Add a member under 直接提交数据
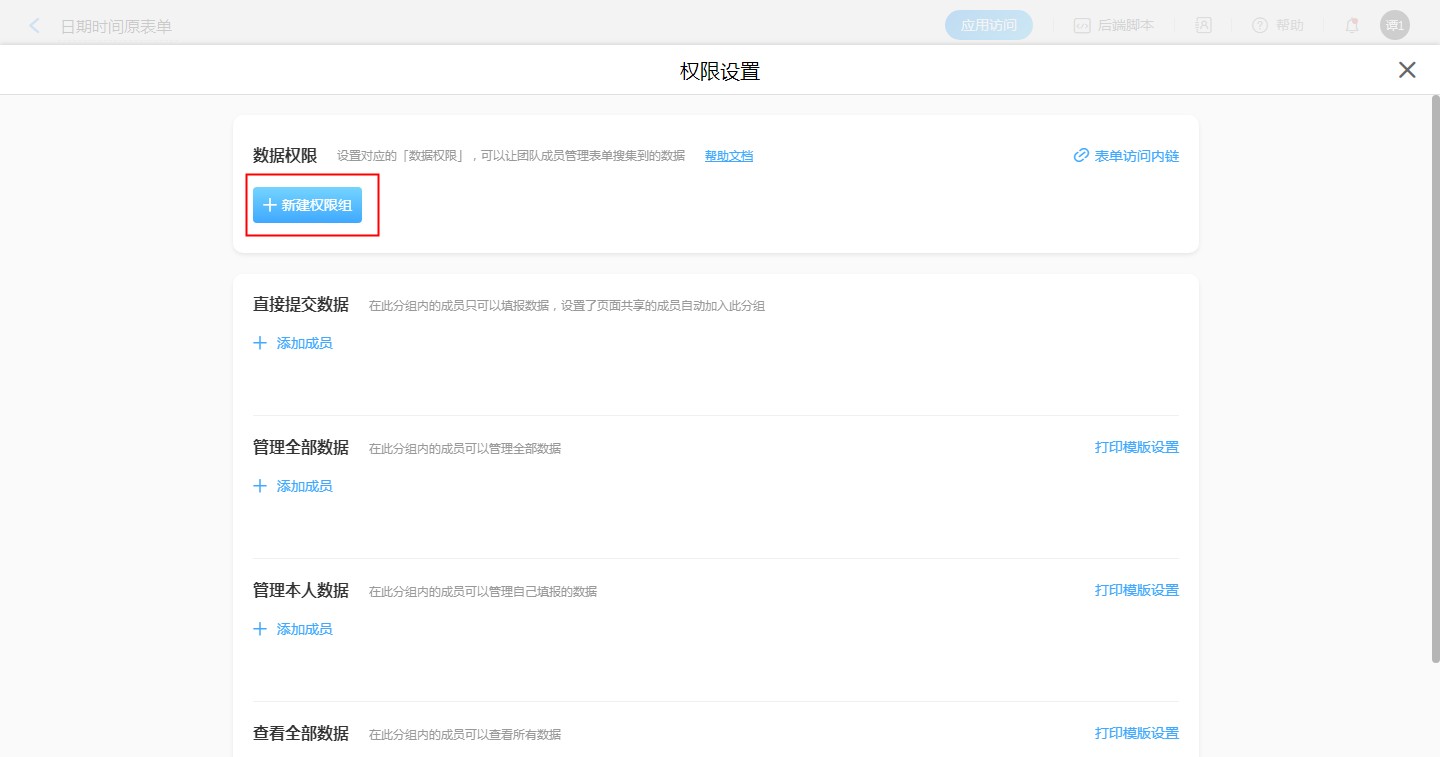Viewport: 1440px width, 757px height. [293, 343]
